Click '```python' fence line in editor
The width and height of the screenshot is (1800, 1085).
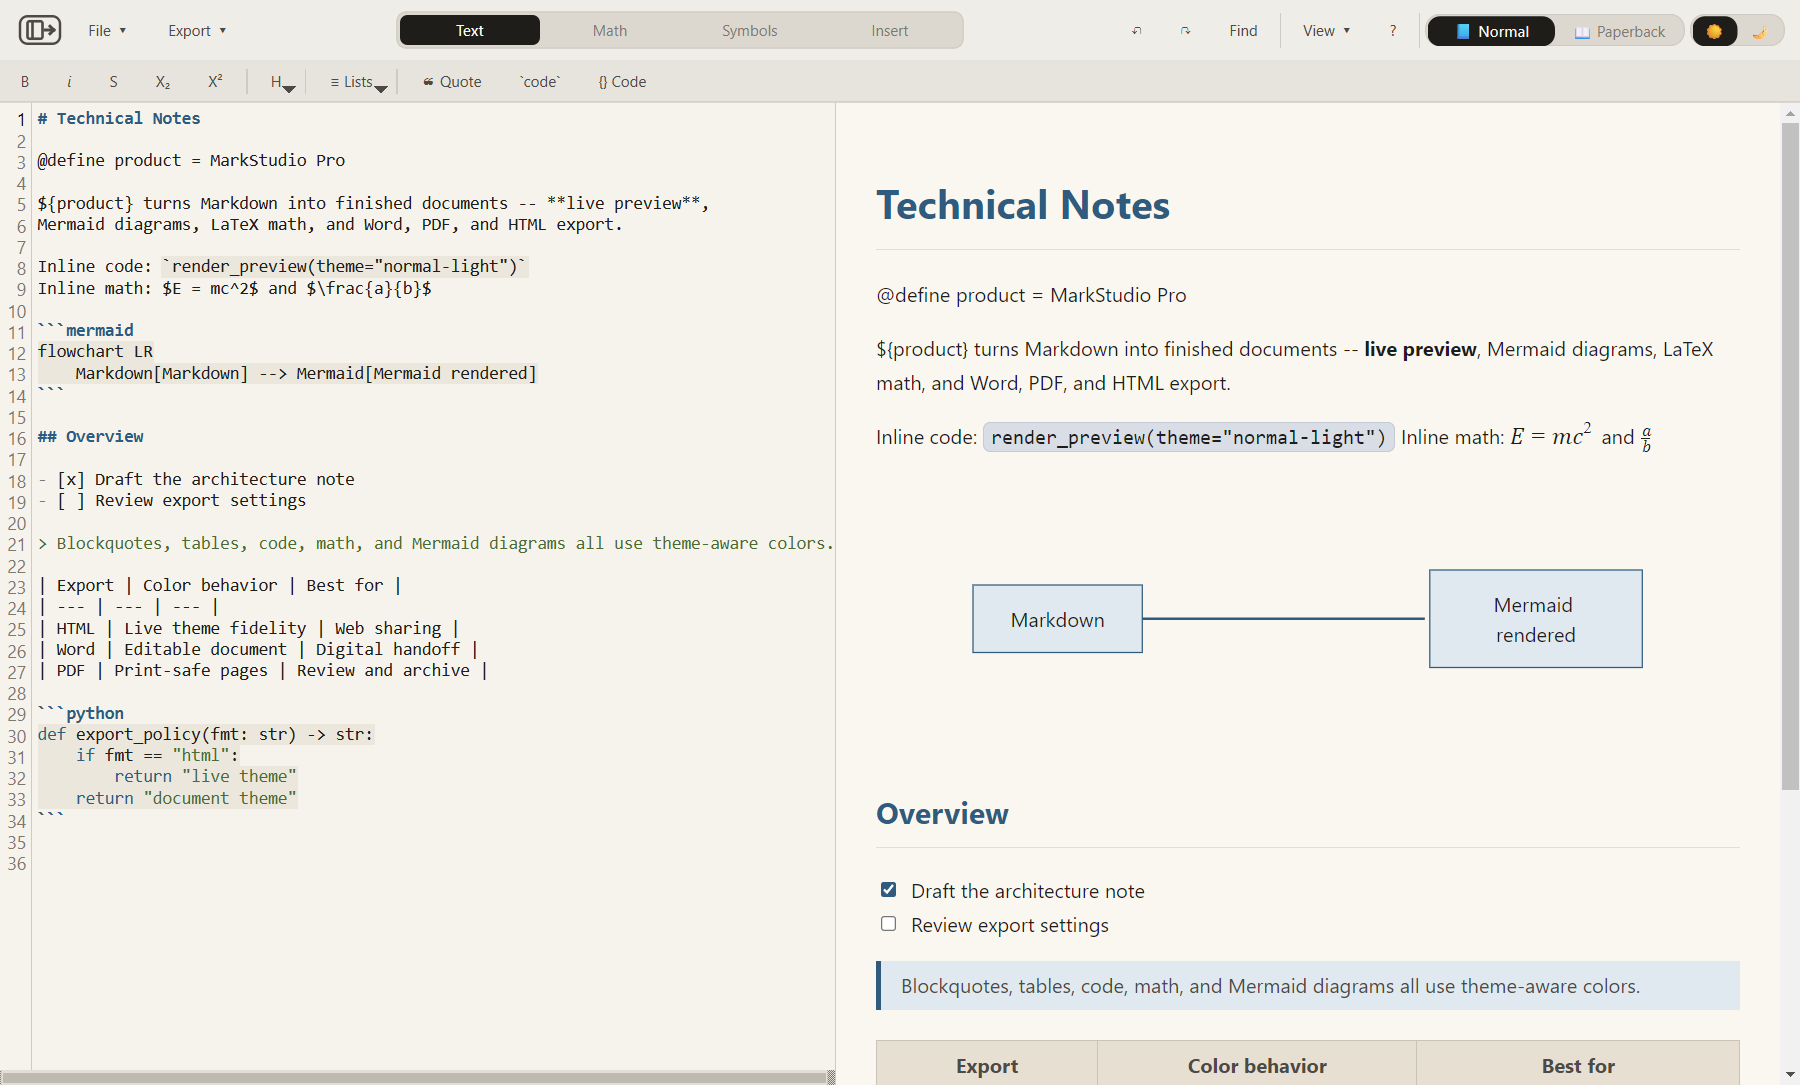point(81,713)
